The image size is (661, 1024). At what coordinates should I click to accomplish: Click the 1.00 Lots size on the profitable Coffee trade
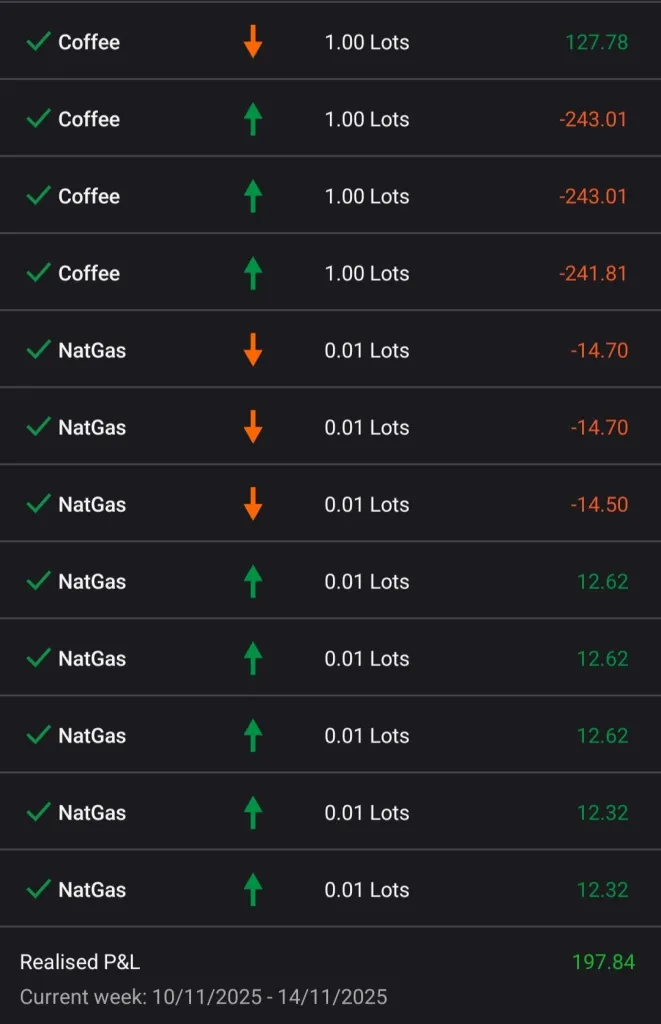tap(367, 42)
